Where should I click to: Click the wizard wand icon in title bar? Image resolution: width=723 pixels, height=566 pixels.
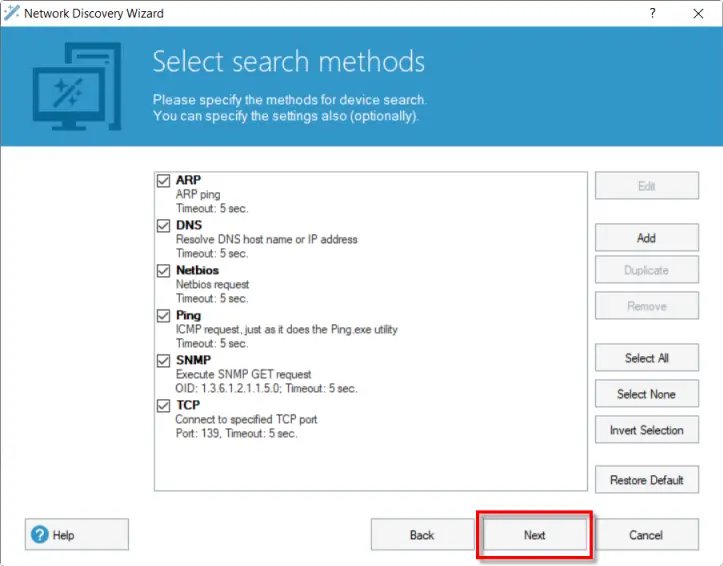(x=11, y=13)
